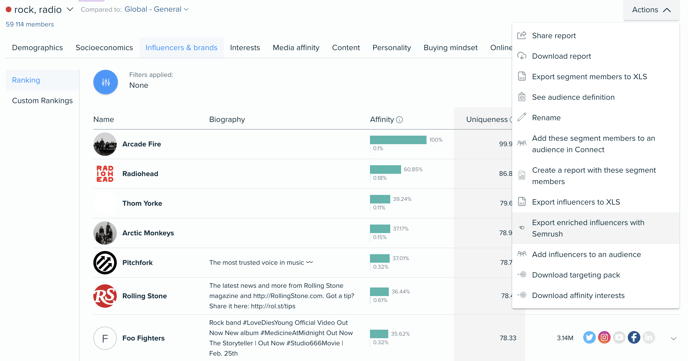Open the Buying mindset tab

pyautogui.click(x=450, y=47)
